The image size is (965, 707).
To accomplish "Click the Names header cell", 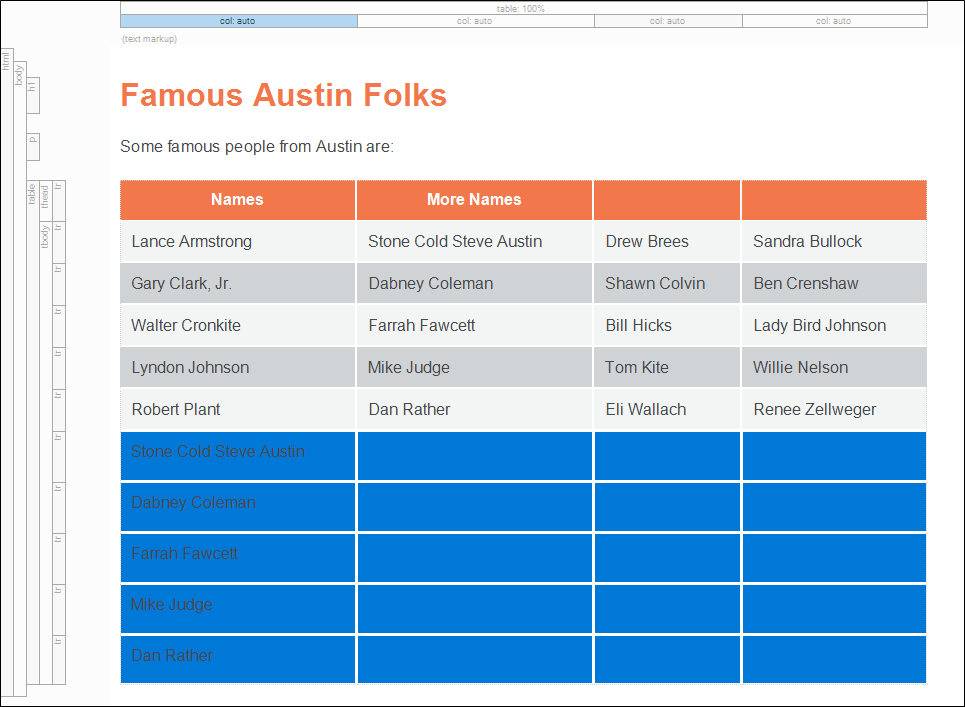I will [238, 199].
